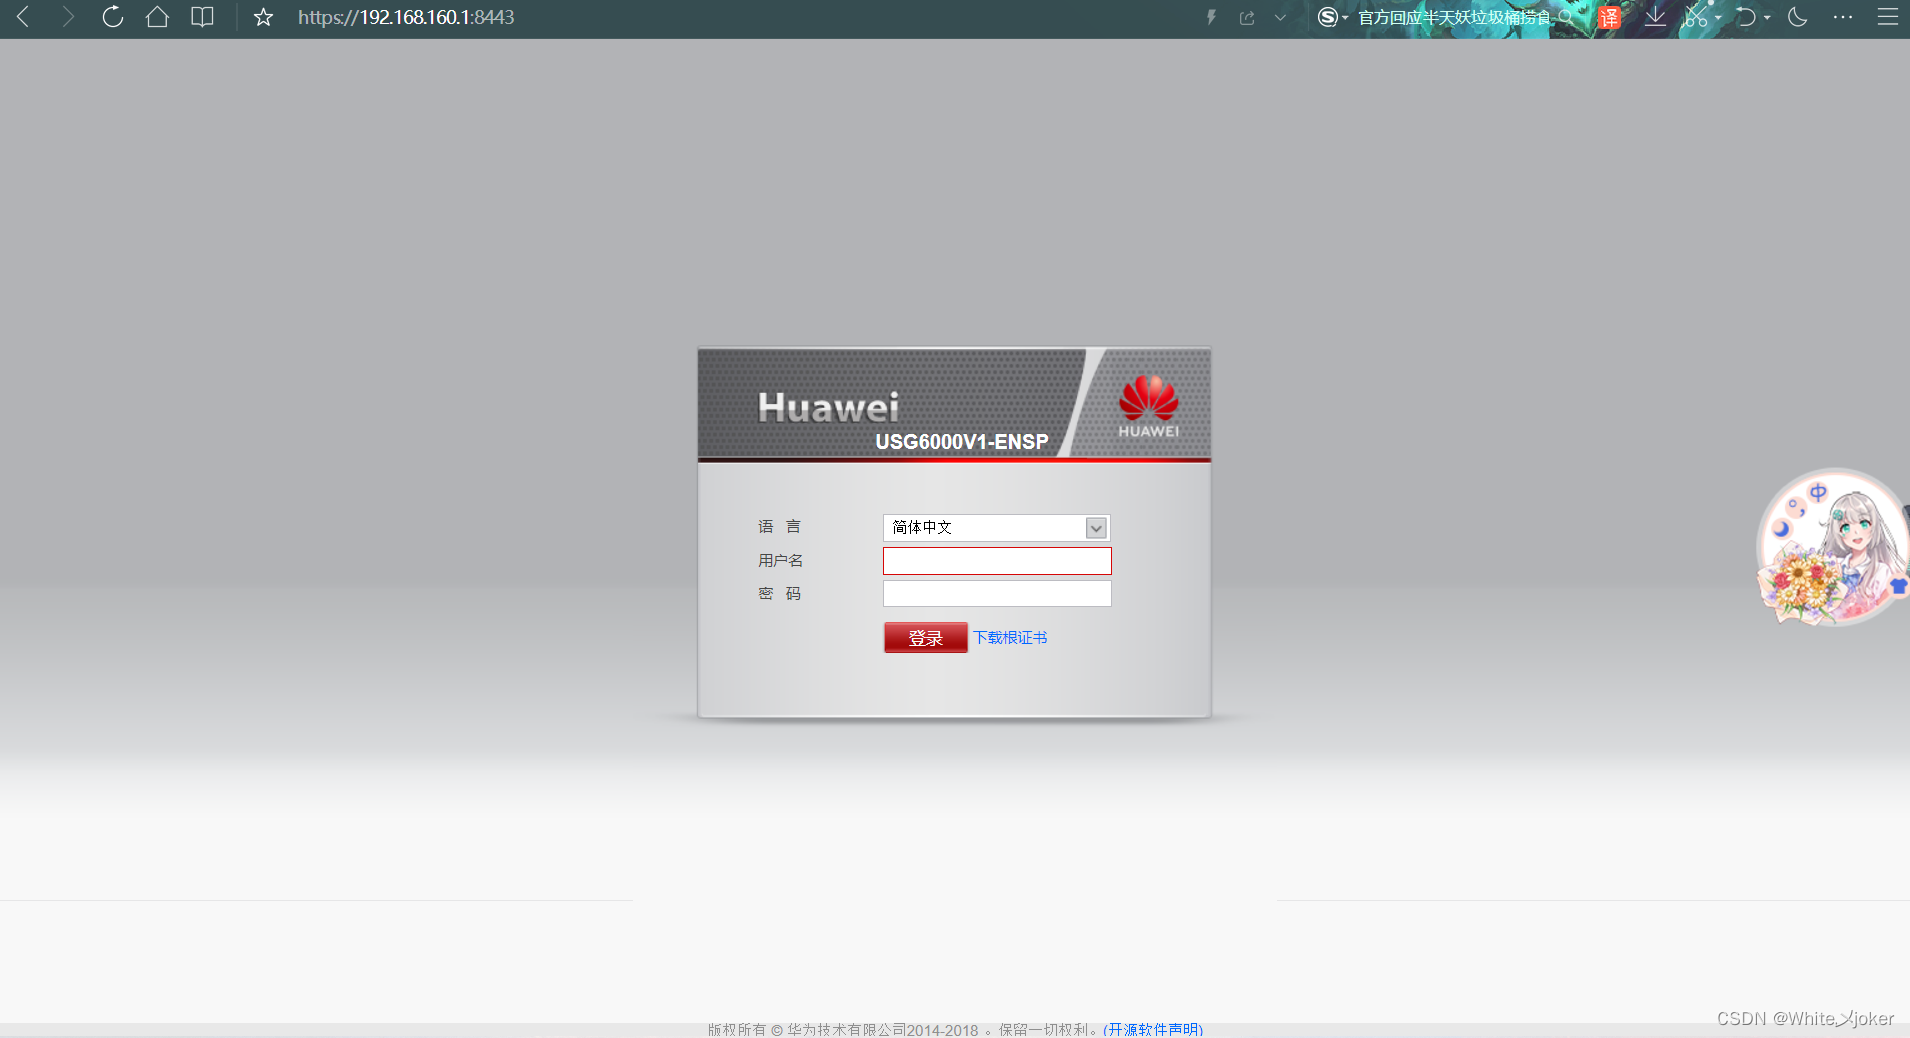This screenshot has height=1038, width=1910.
Task: Open the downloads arrow icon
Action: coord(1656,17)
